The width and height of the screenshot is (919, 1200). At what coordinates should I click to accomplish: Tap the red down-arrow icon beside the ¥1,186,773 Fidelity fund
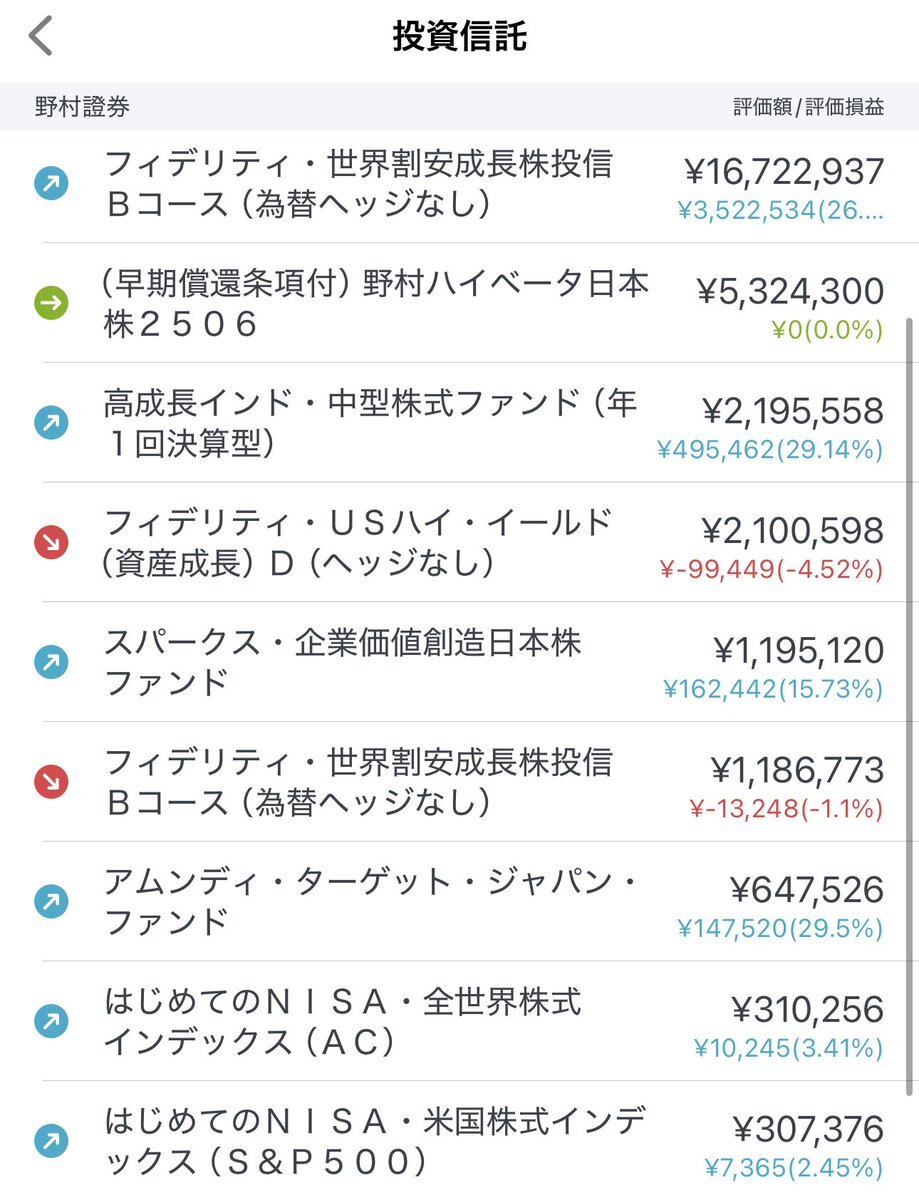click(x=51, y=782)
